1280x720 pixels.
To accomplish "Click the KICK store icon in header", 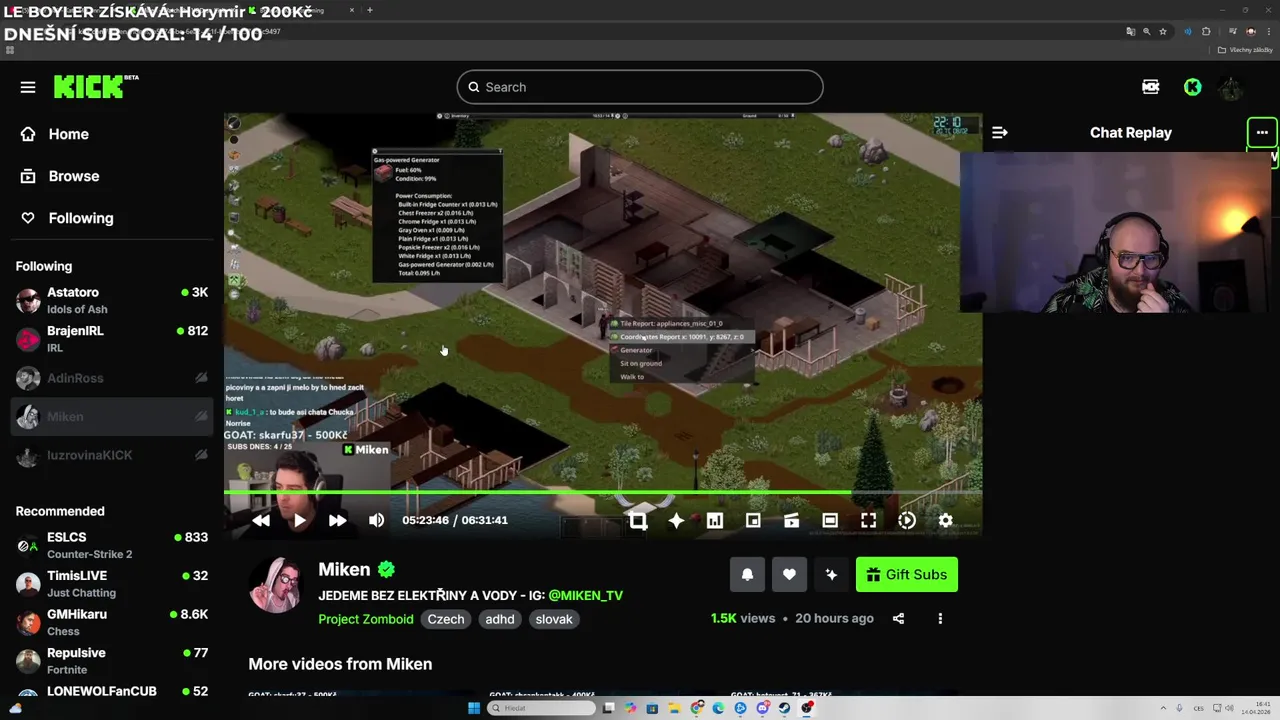I will (1151, 87).
